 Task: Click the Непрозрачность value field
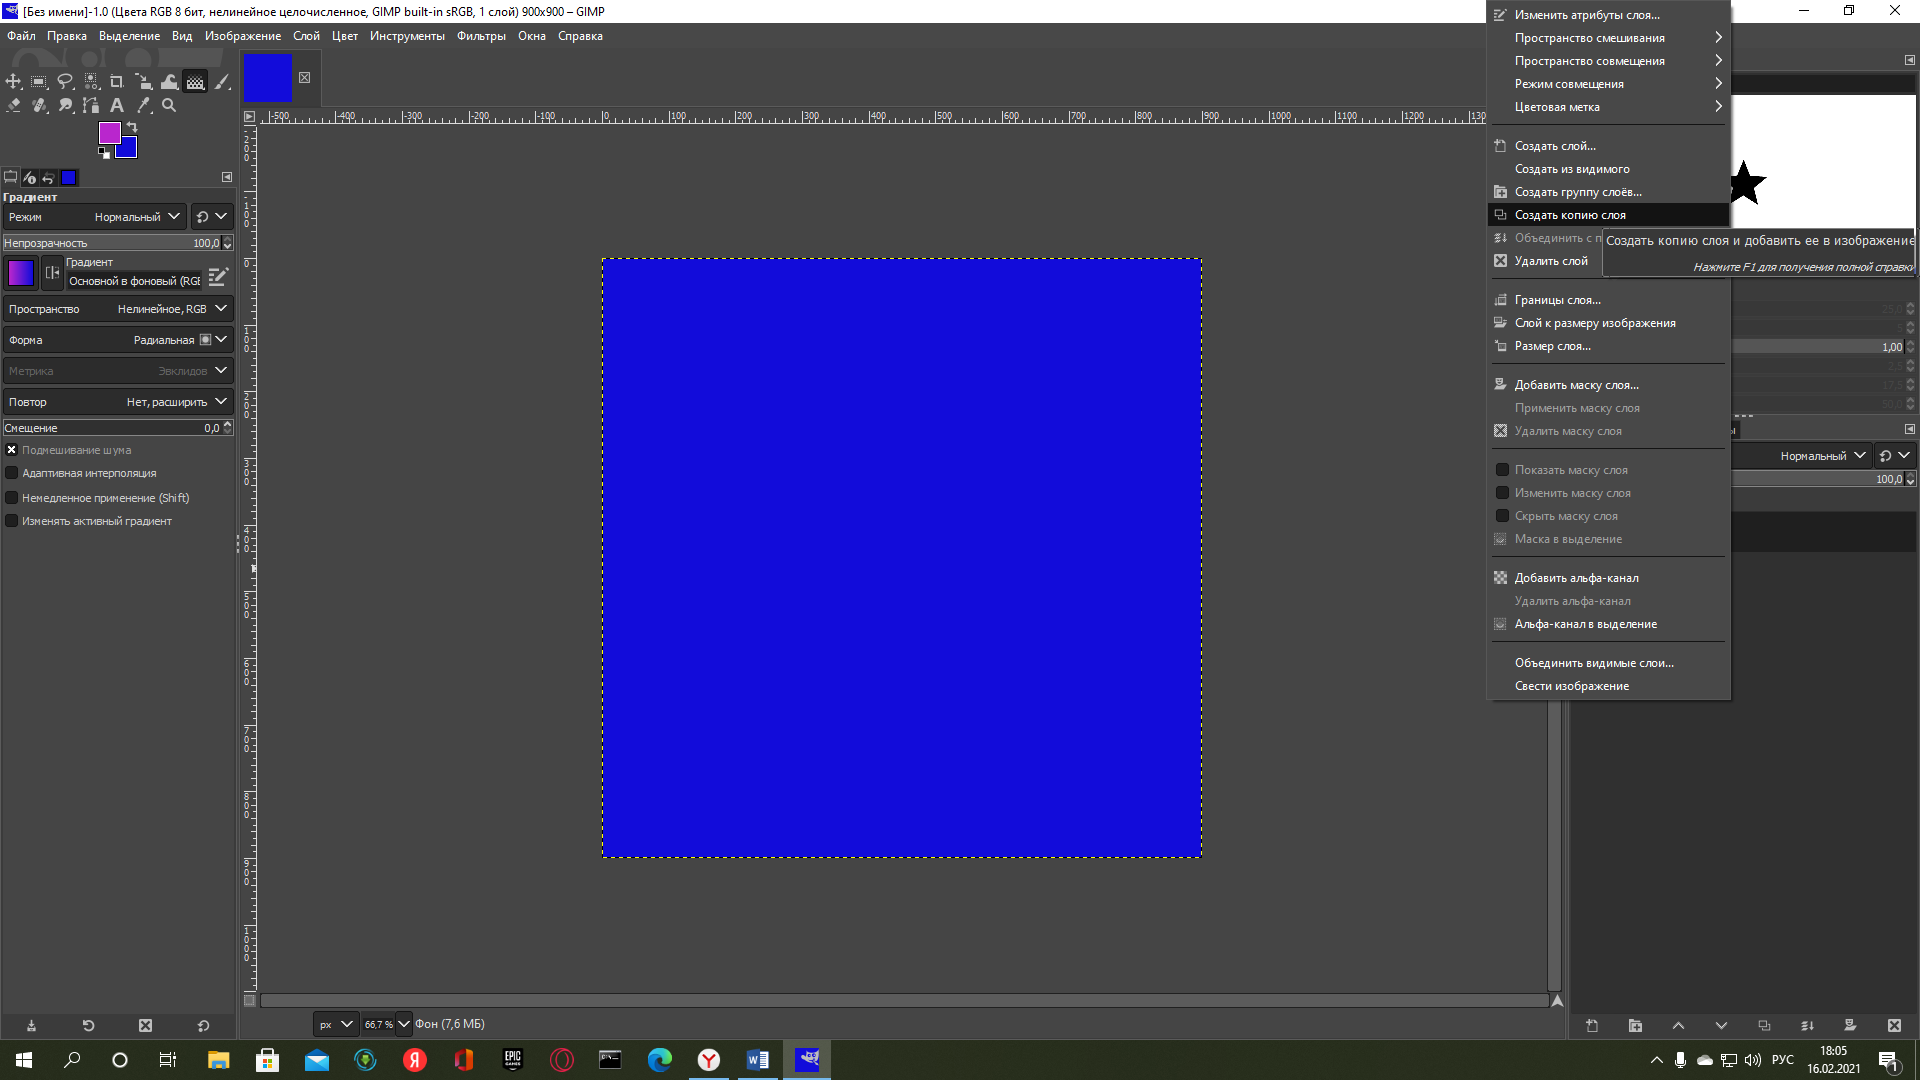(204, 243)
